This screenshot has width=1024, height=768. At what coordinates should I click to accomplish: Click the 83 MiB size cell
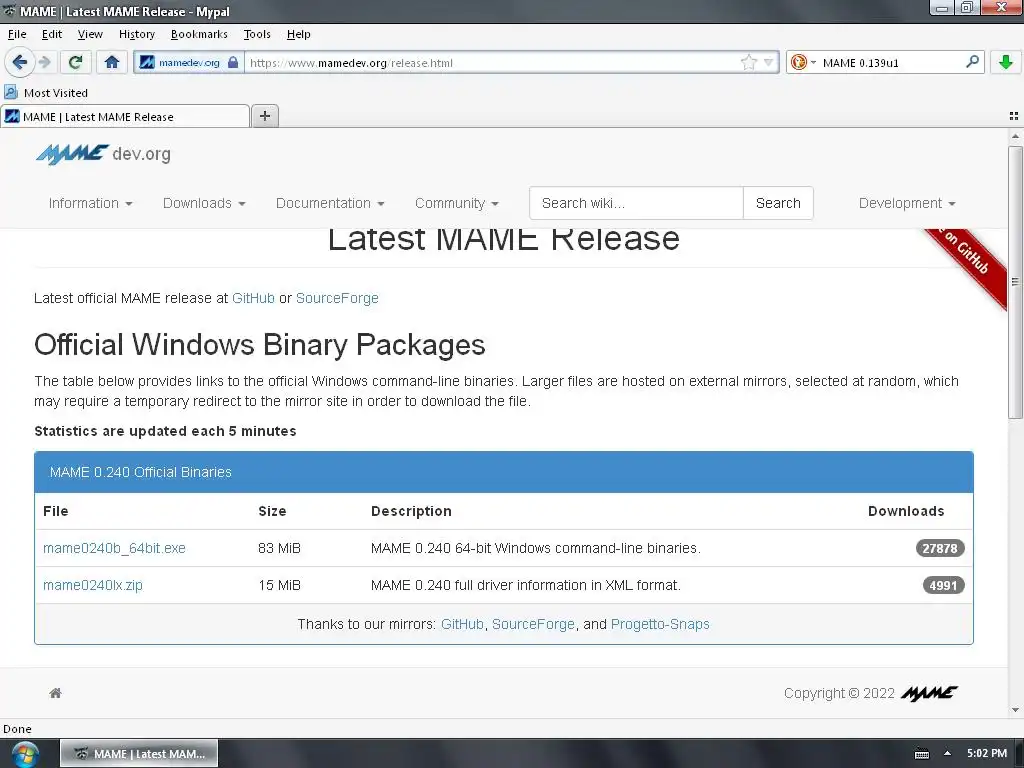[280, 548]
